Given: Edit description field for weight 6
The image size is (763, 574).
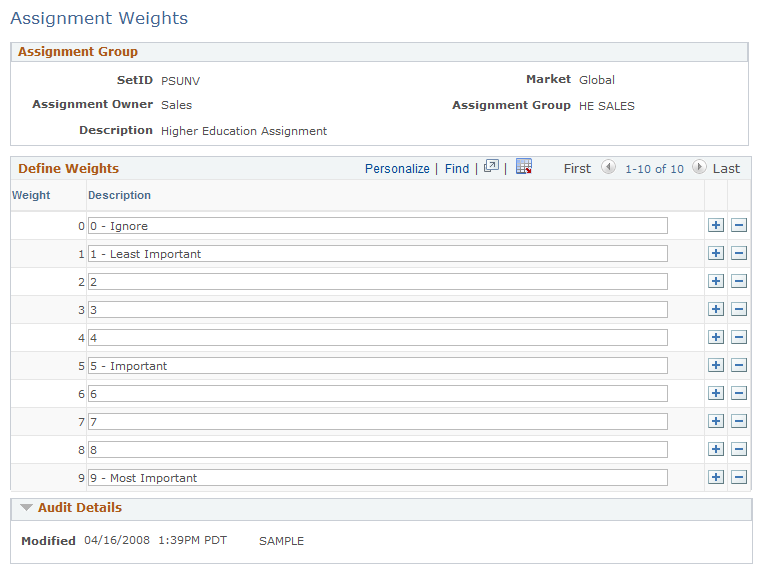Looking at the screenshot, I should (x=378, y=394).
